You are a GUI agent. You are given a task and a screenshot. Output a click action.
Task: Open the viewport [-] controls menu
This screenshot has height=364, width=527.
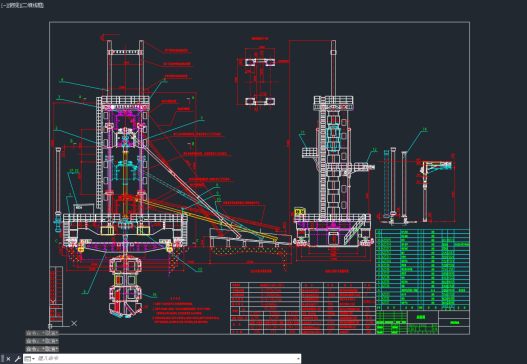[x=4, y=5]
